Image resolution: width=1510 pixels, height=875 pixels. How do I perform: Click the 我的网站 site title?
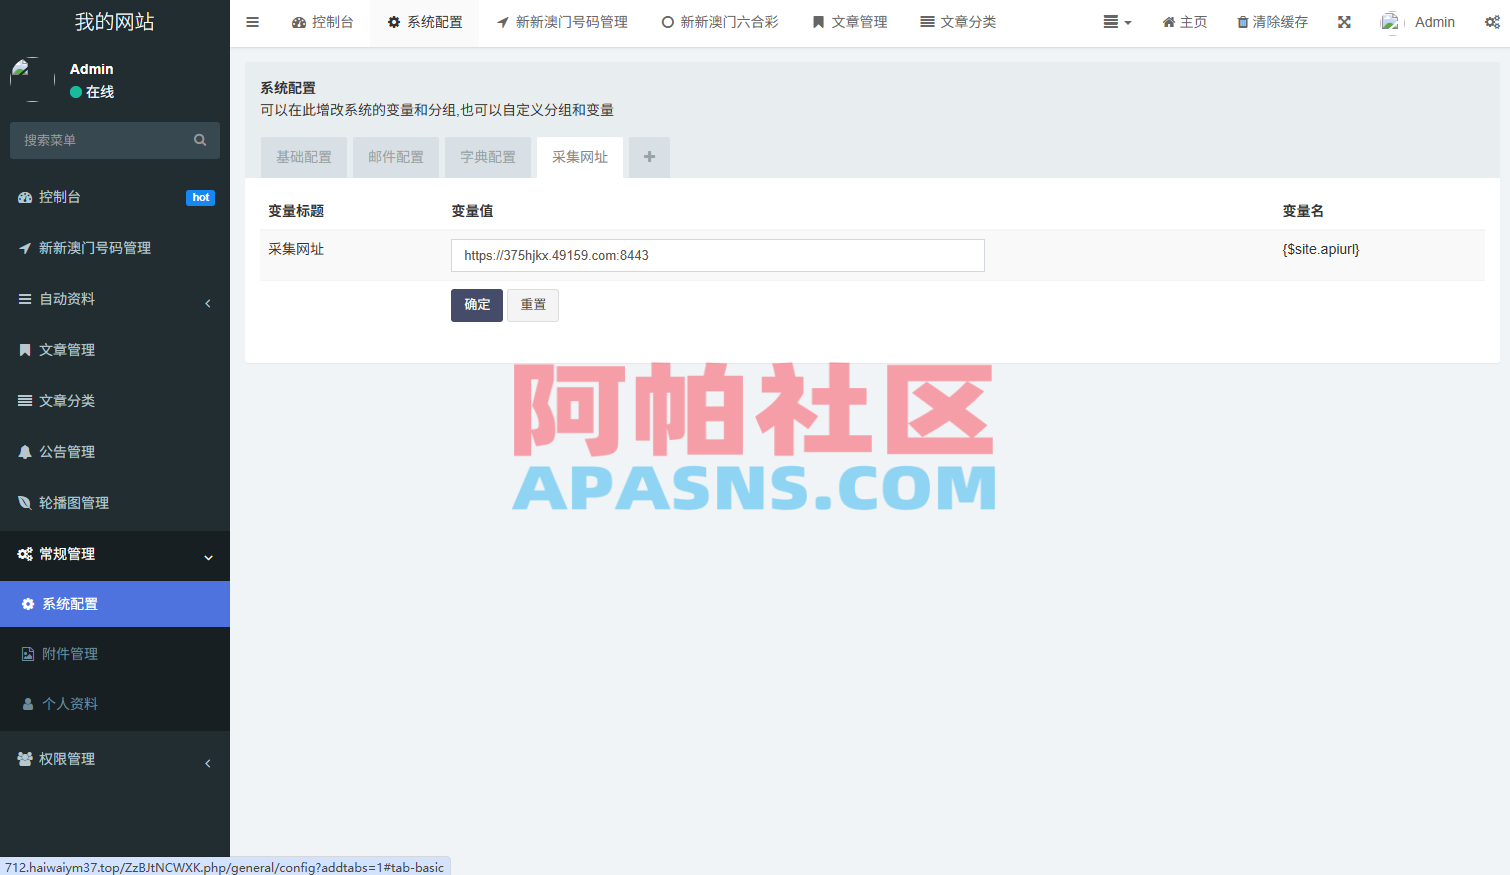tap(115, 22)
